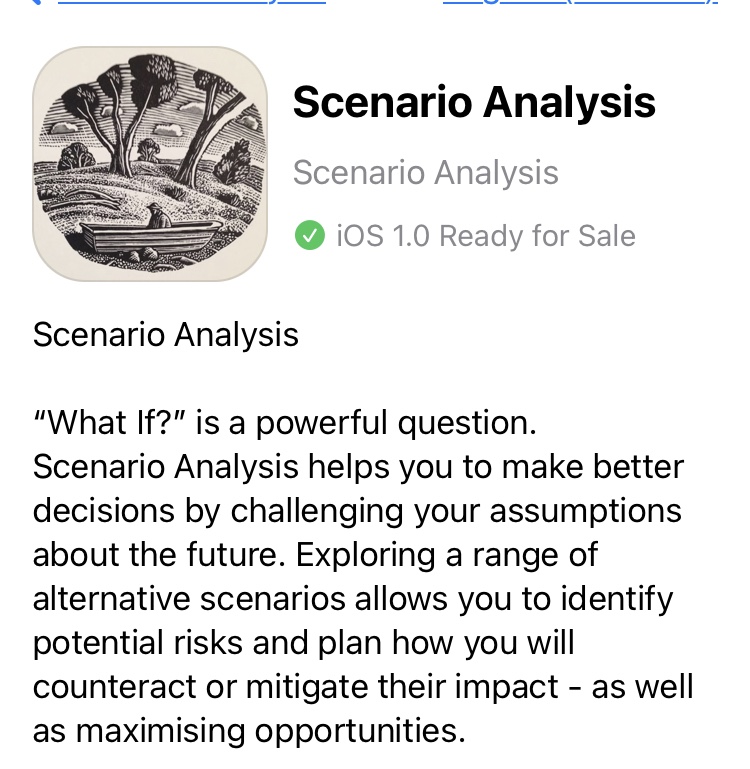Screen dimensions: 750x769
Task: Tap the Scenario Analysis description heading
Action: click(166, 334)
